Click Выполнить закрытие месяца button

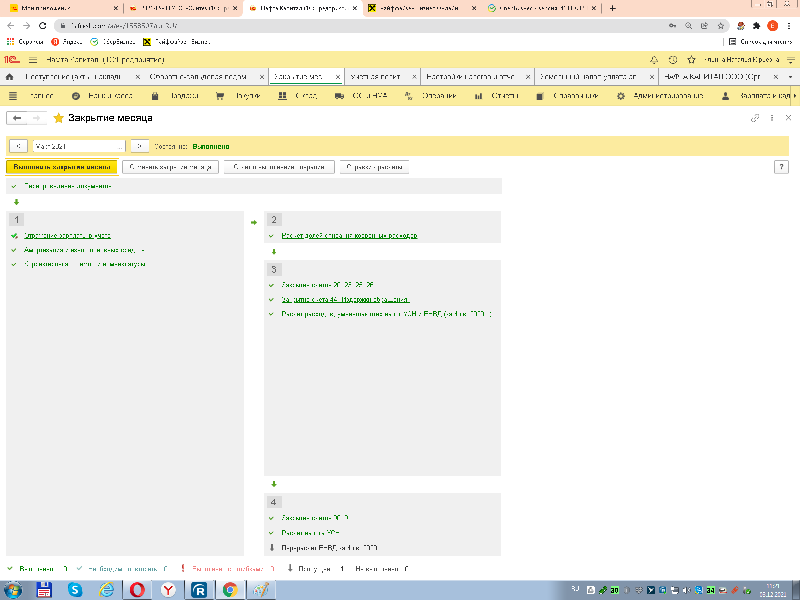pyautogui.click(x=62, y=167)
